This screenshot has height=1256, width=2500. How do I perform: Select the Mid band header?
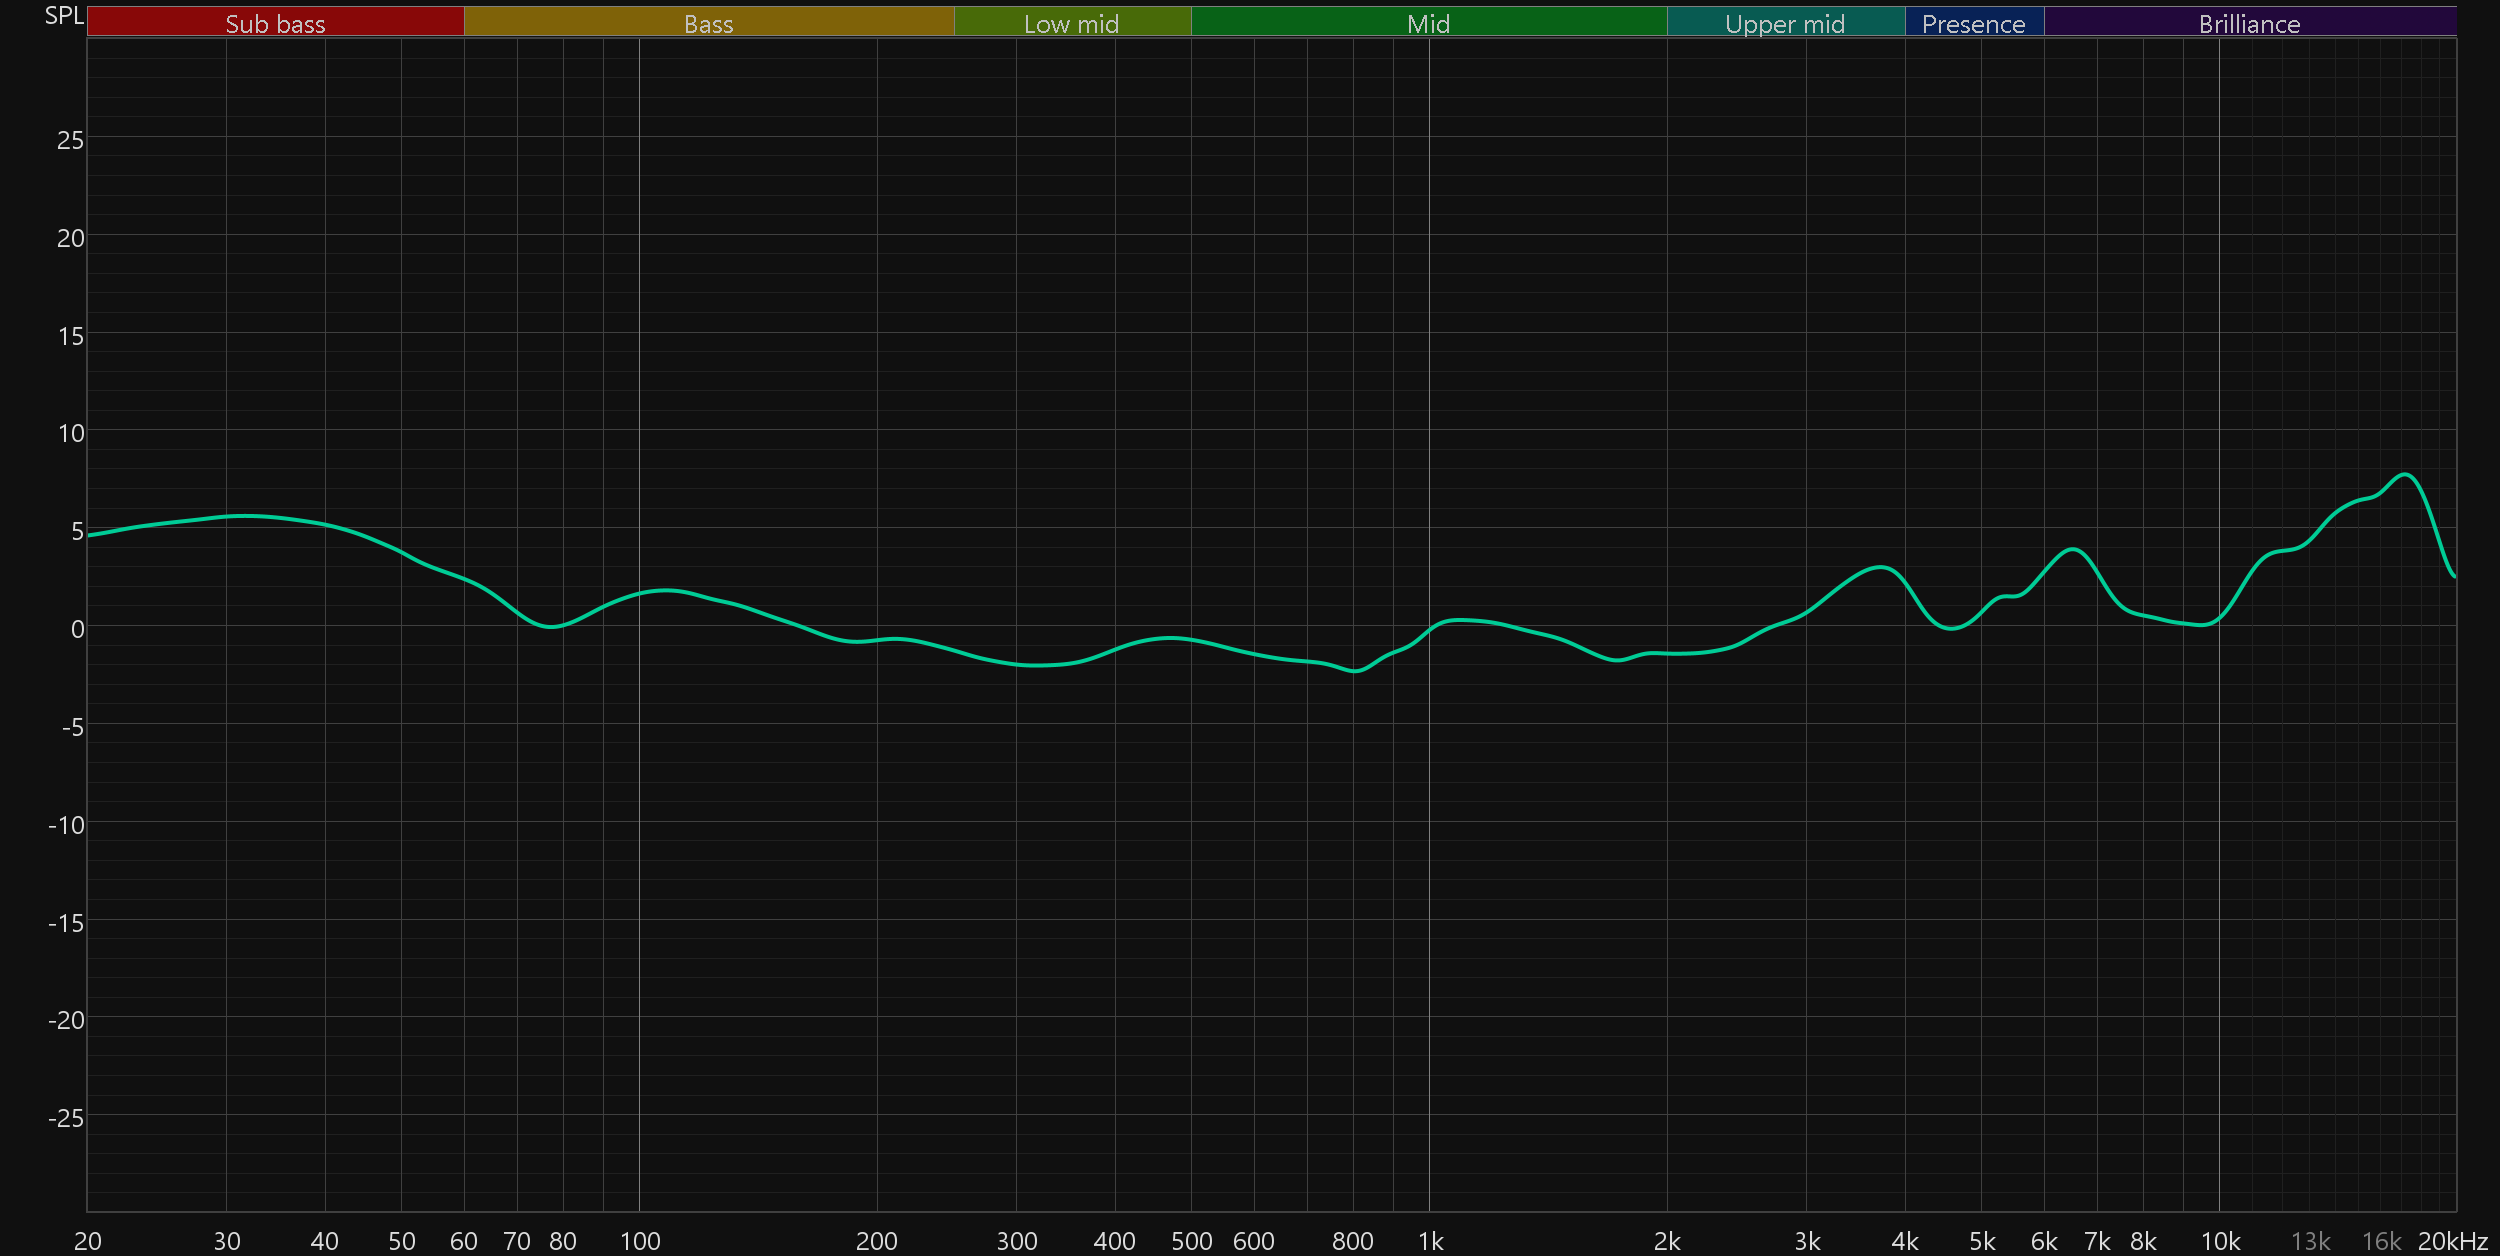pyautogui.click(x=1428, y=23)
